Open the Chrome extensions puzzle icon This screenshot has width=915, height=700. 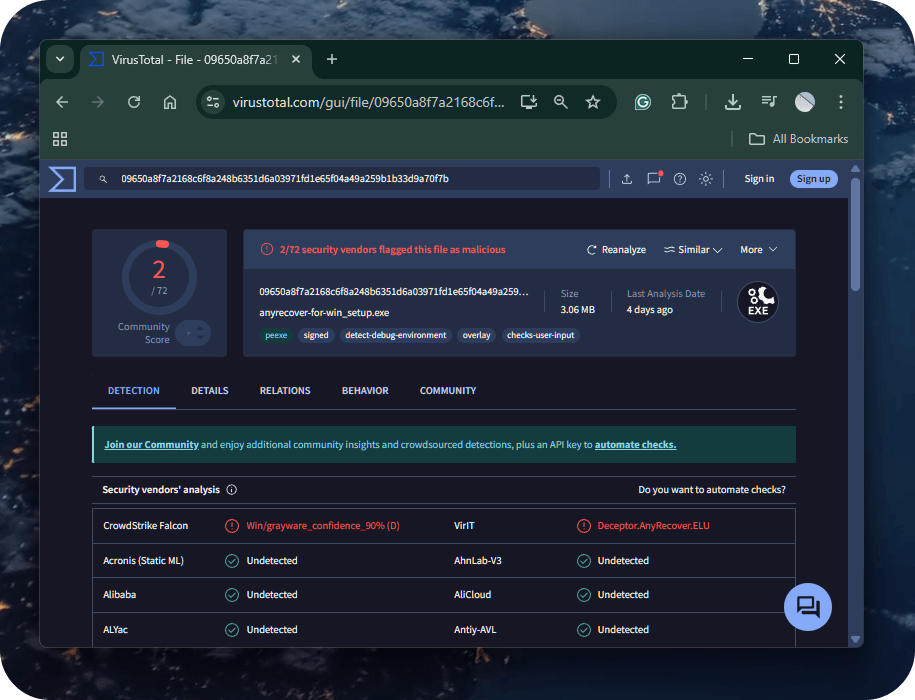680,102
